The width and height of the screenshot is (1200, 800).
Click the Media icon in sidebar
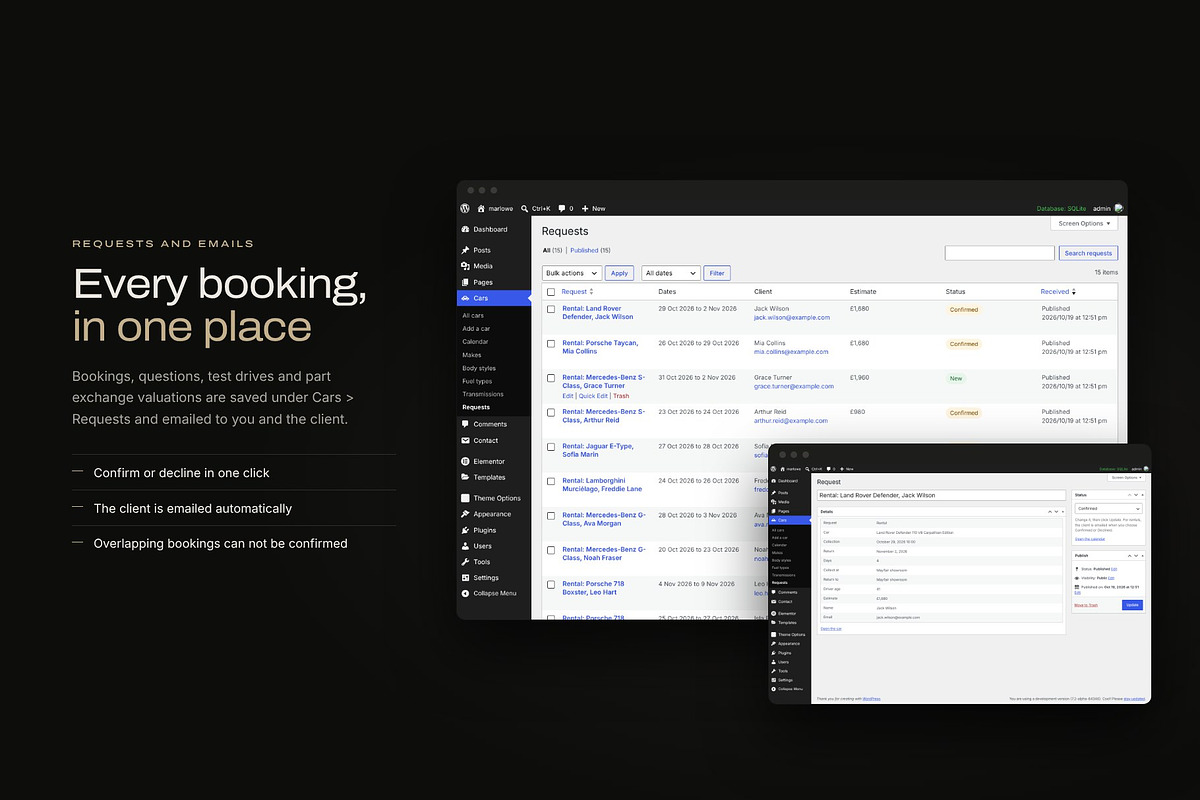[466, 266]
